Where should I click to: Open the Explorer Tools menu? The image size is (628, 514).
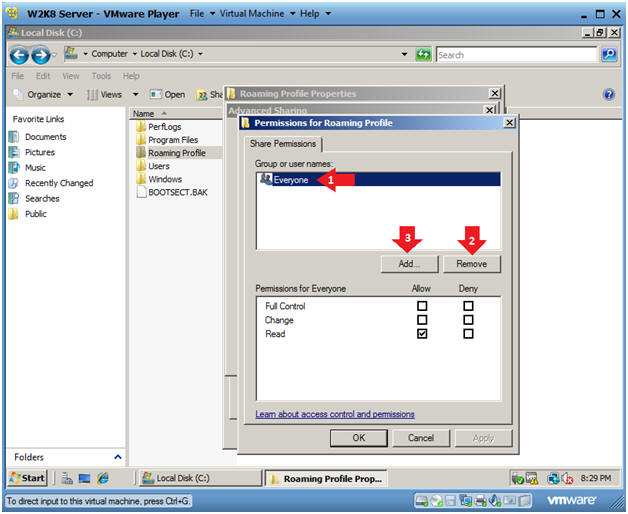coord(101,76)
